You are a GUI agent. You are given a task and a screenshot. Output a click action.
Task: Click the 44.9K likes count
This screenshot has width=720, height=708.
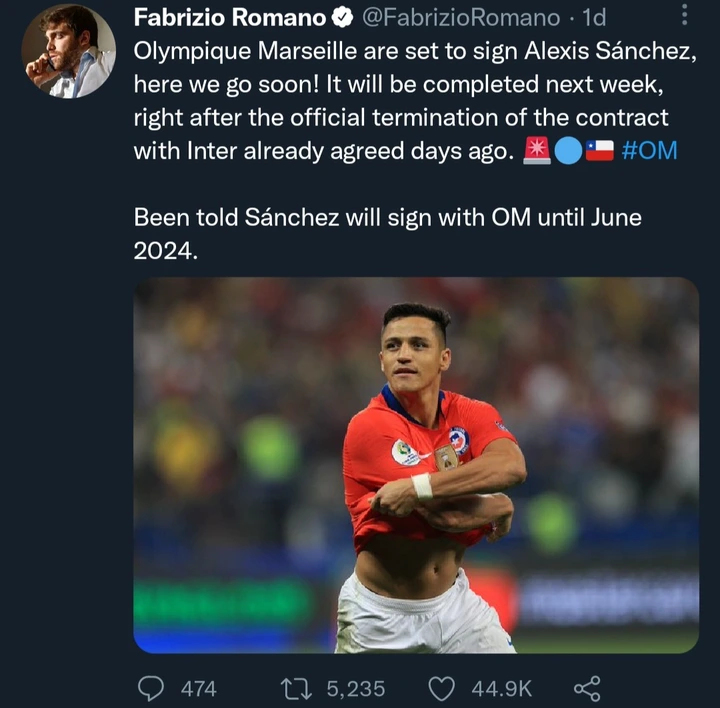(502, 688)
